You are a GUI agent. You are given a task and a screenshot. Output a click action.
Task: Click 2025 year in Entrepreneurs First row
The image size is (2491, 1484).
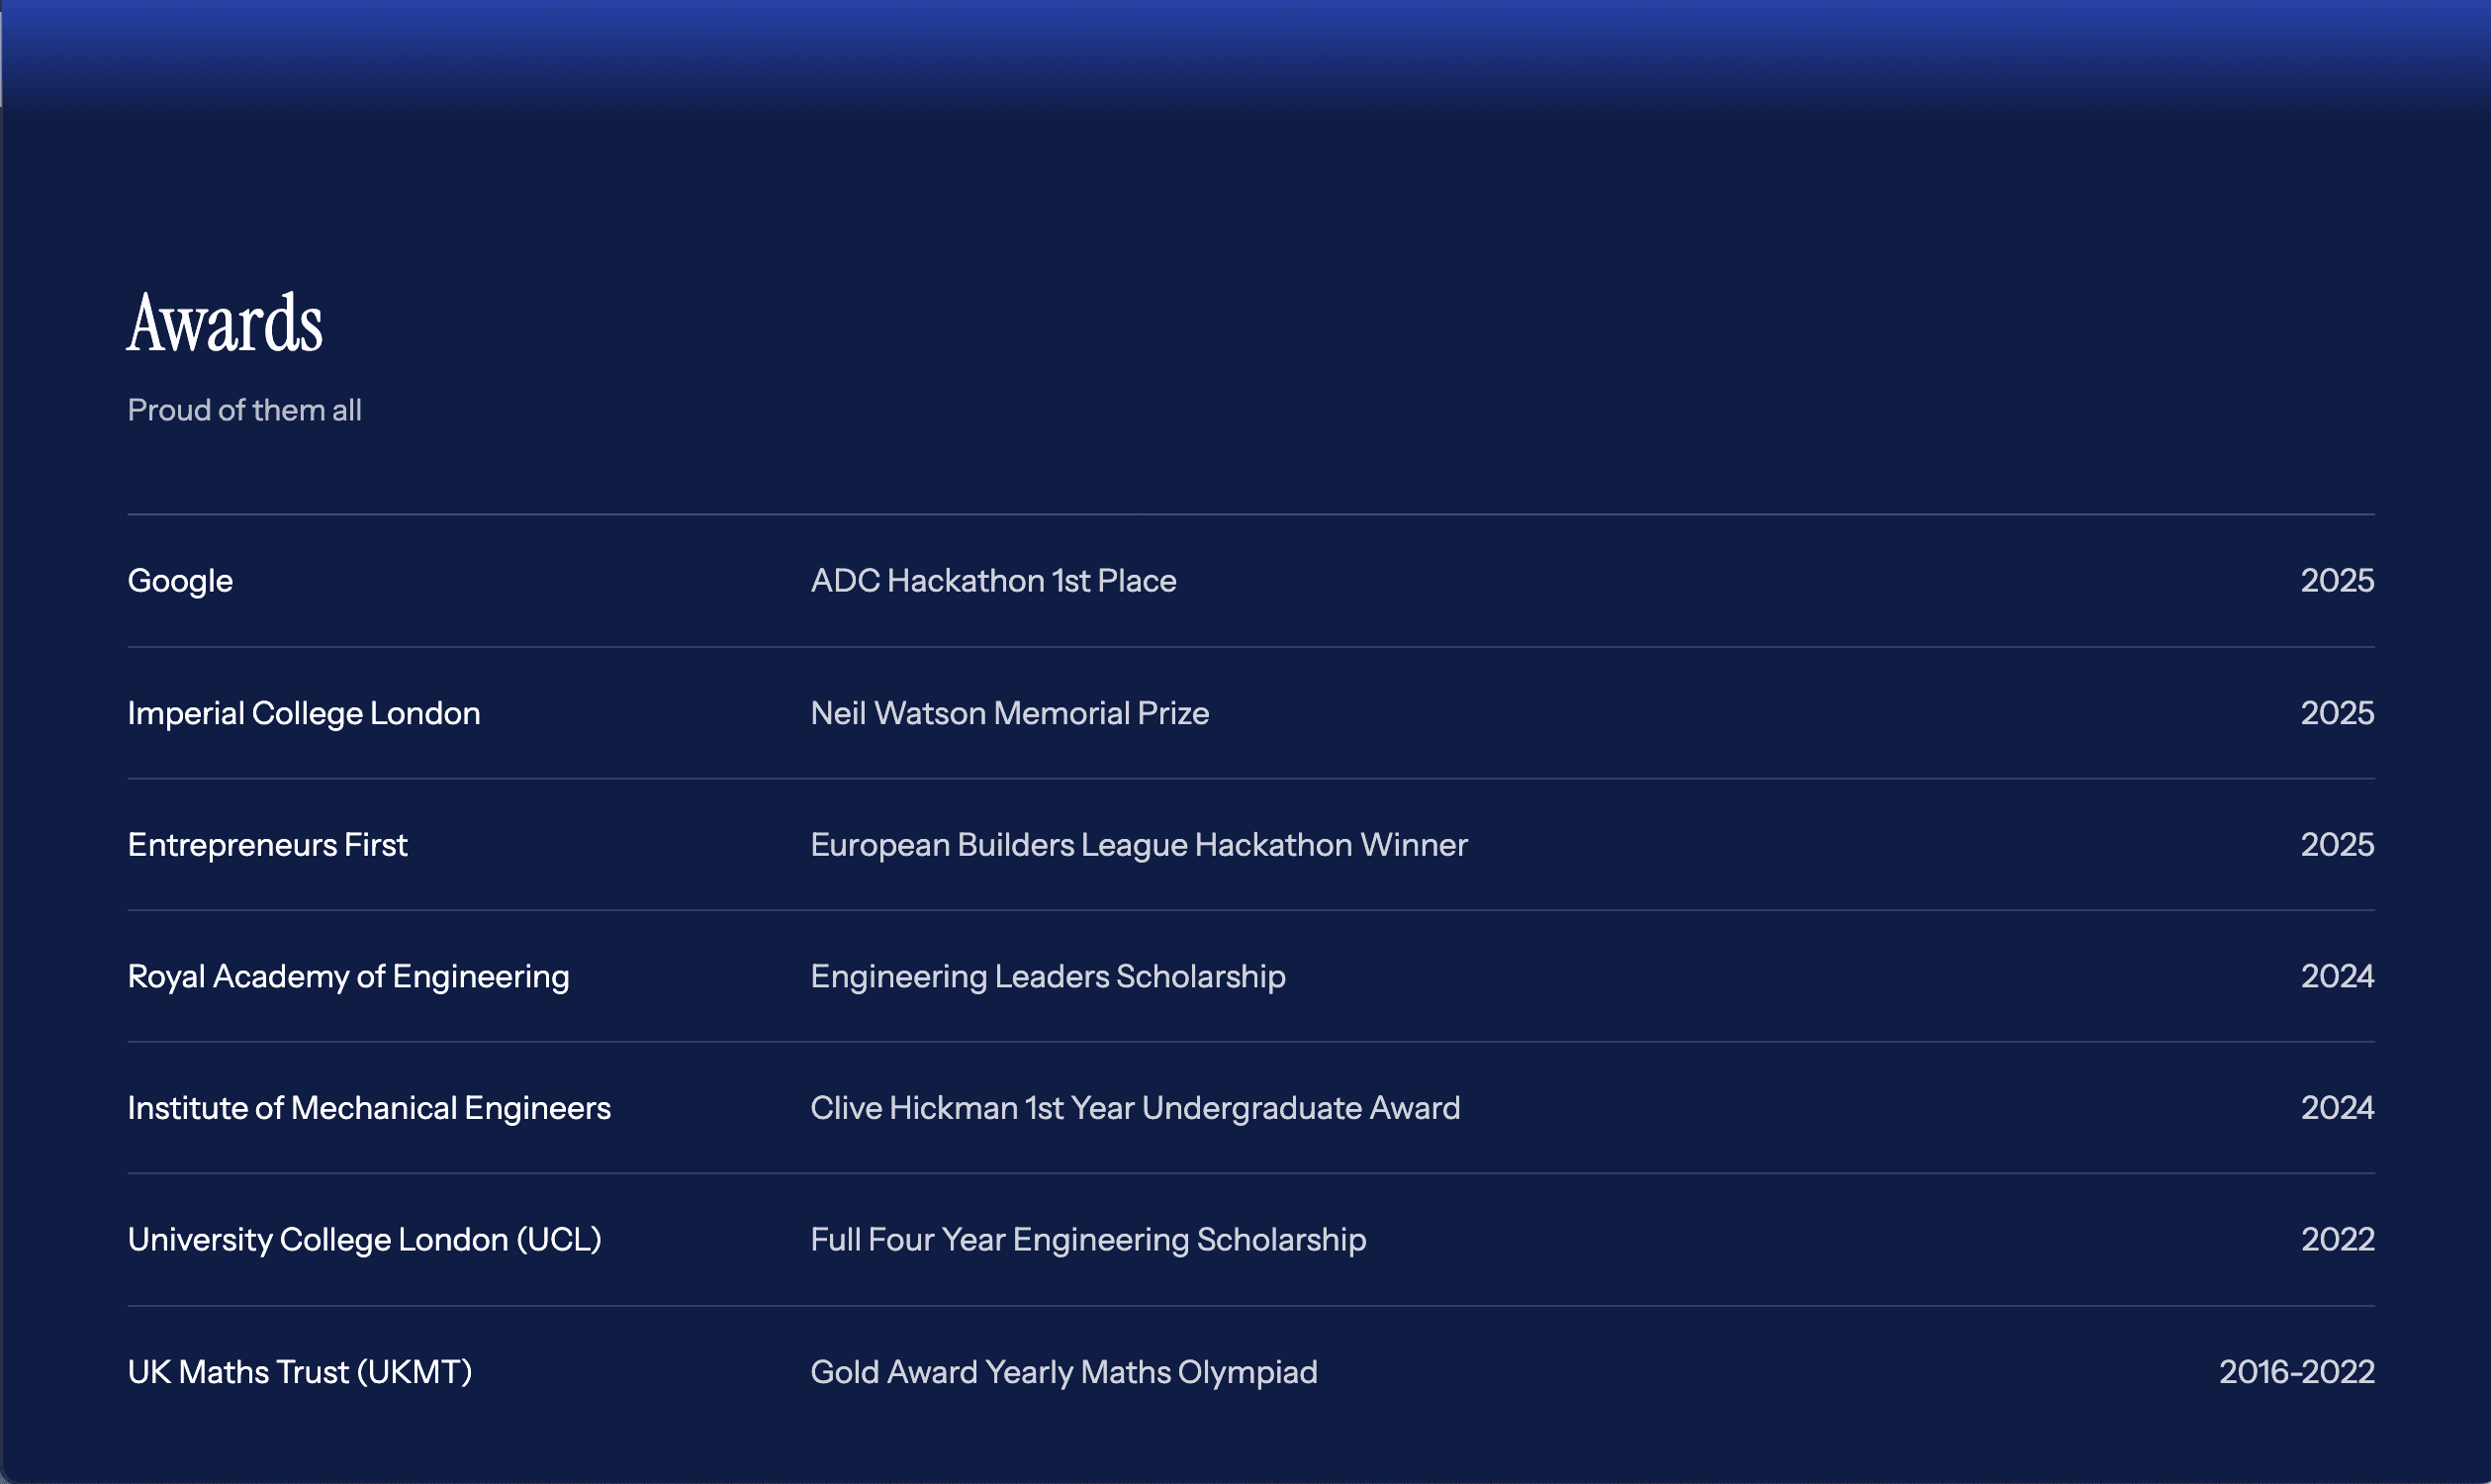coord(2337,845)
